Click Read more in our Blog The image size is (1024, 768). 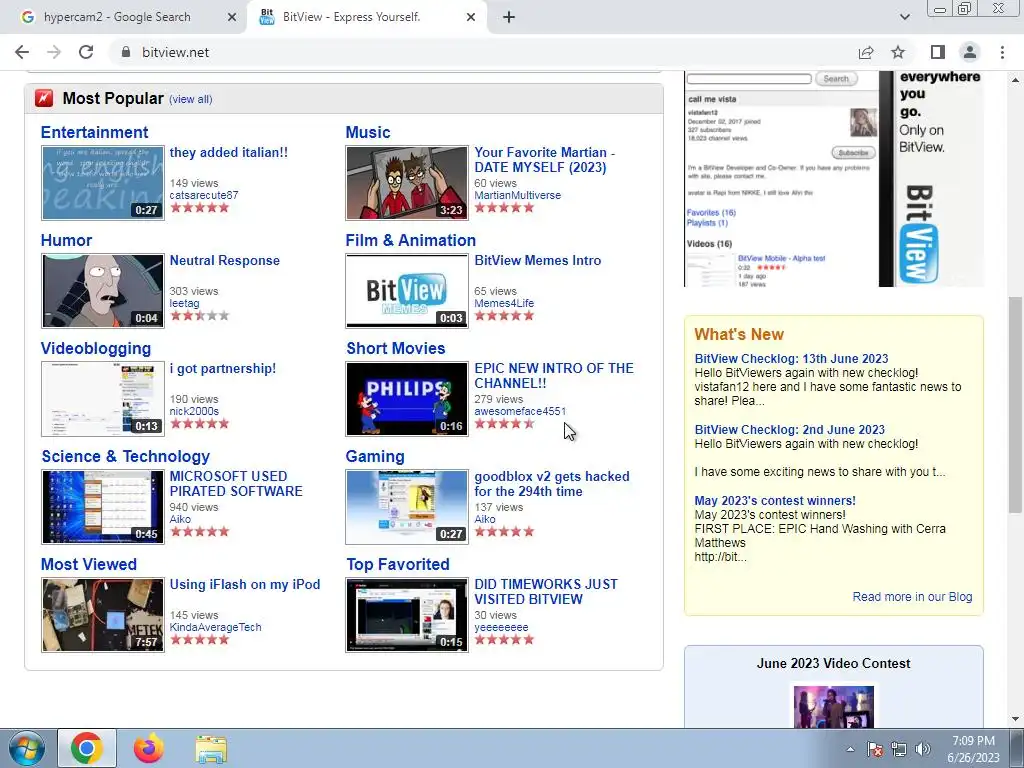pyautogui.click(x=912, y=597)
